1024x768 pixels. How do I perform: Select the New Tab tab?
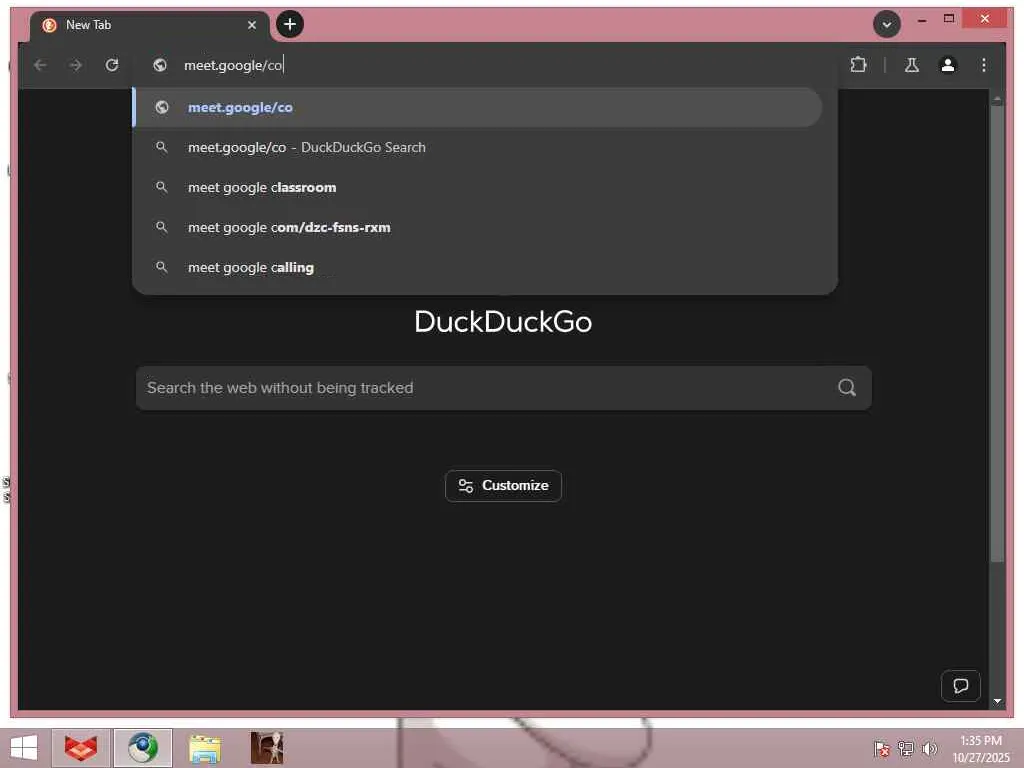click(150, 25)
